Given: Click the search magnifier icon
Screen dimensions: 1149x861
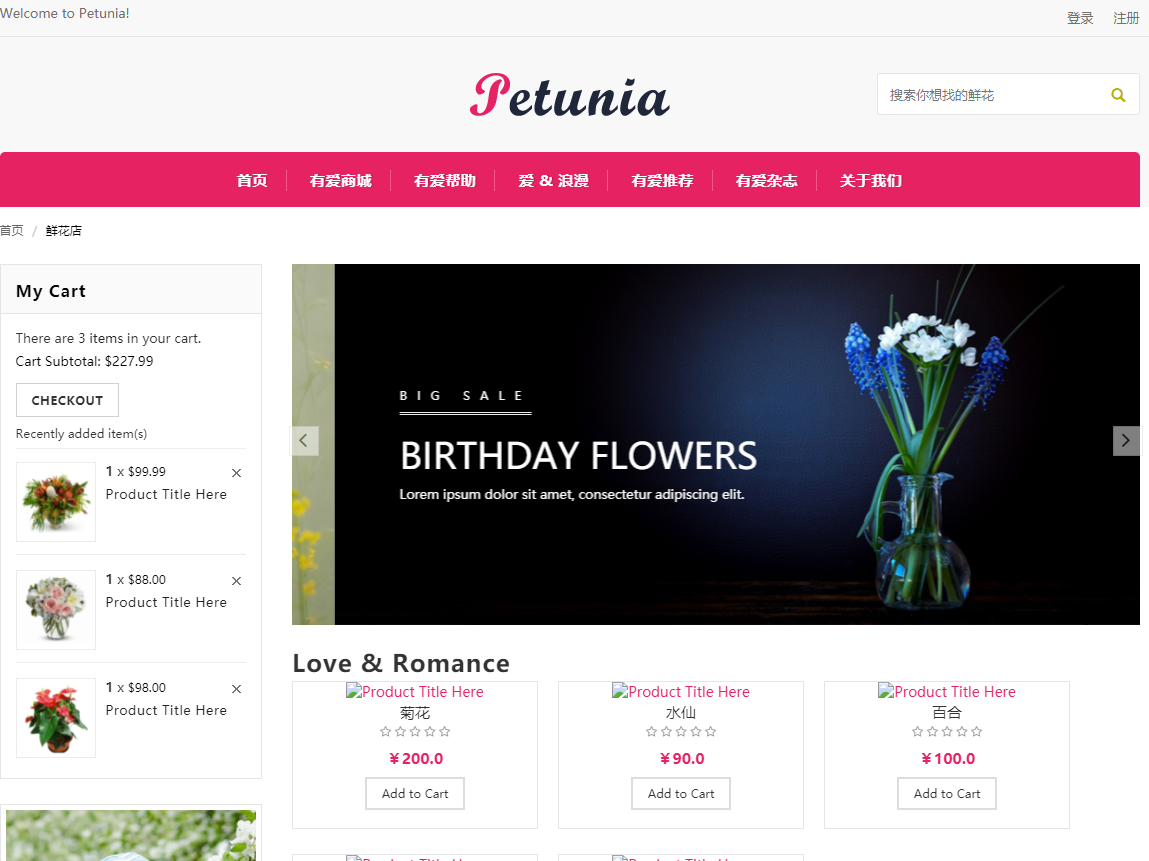Looking at the screenshot, I should (1117, 95).
